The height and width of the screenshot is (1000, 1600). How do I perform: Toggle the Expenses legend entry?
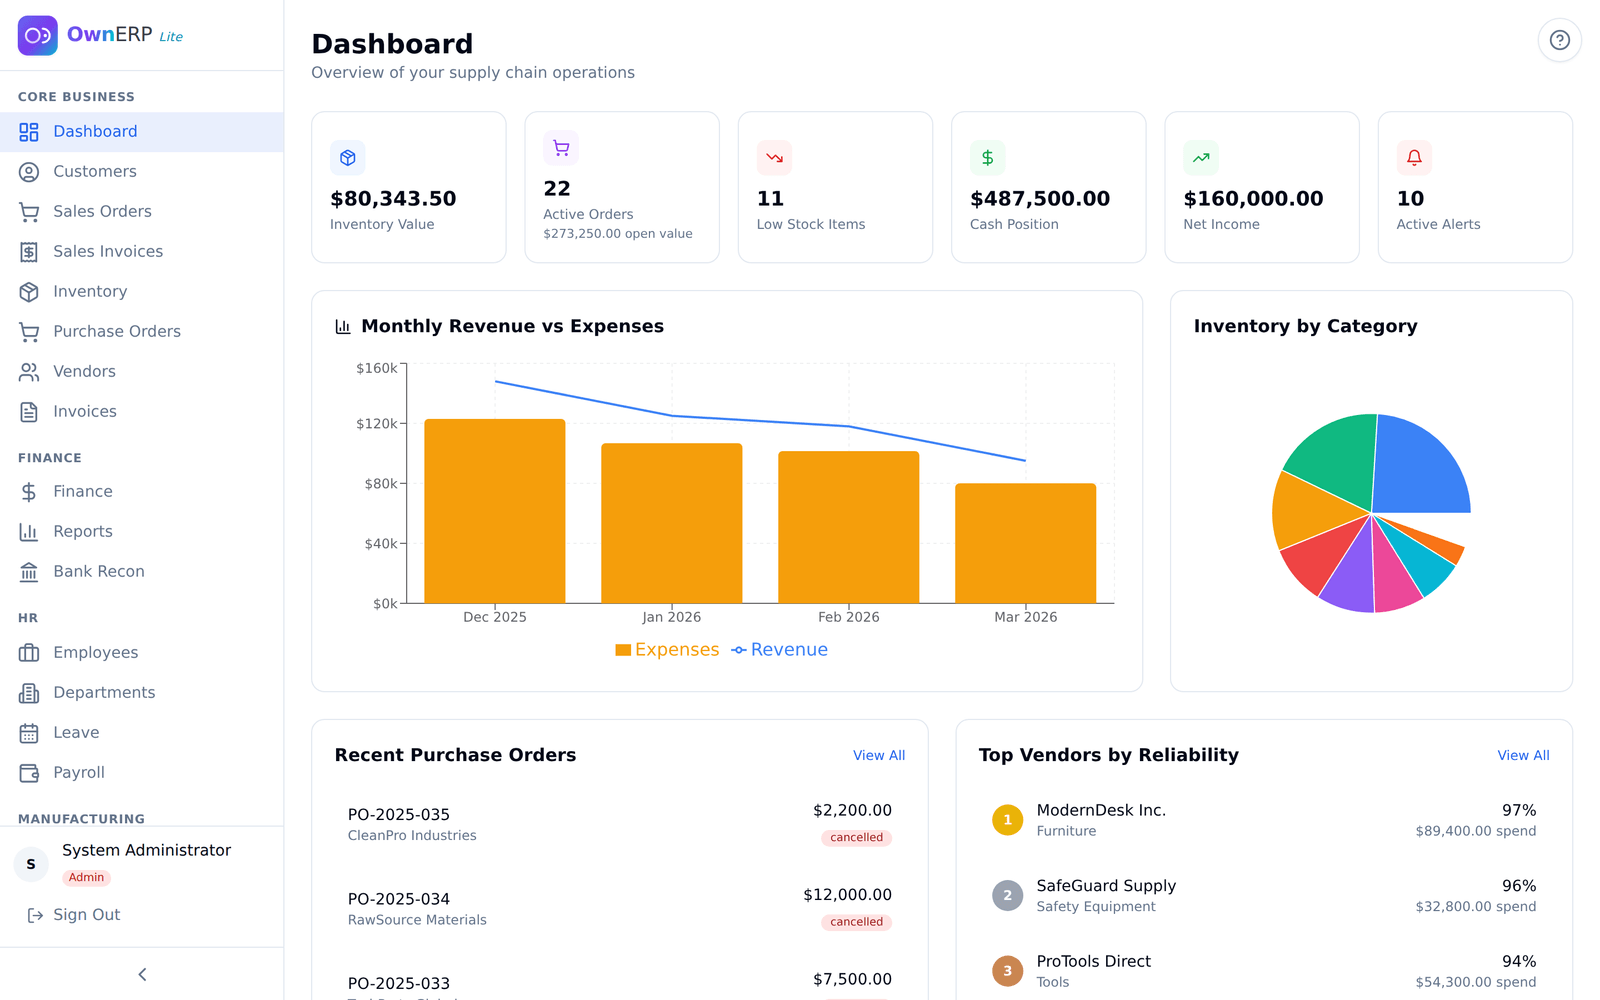[667, 650]
